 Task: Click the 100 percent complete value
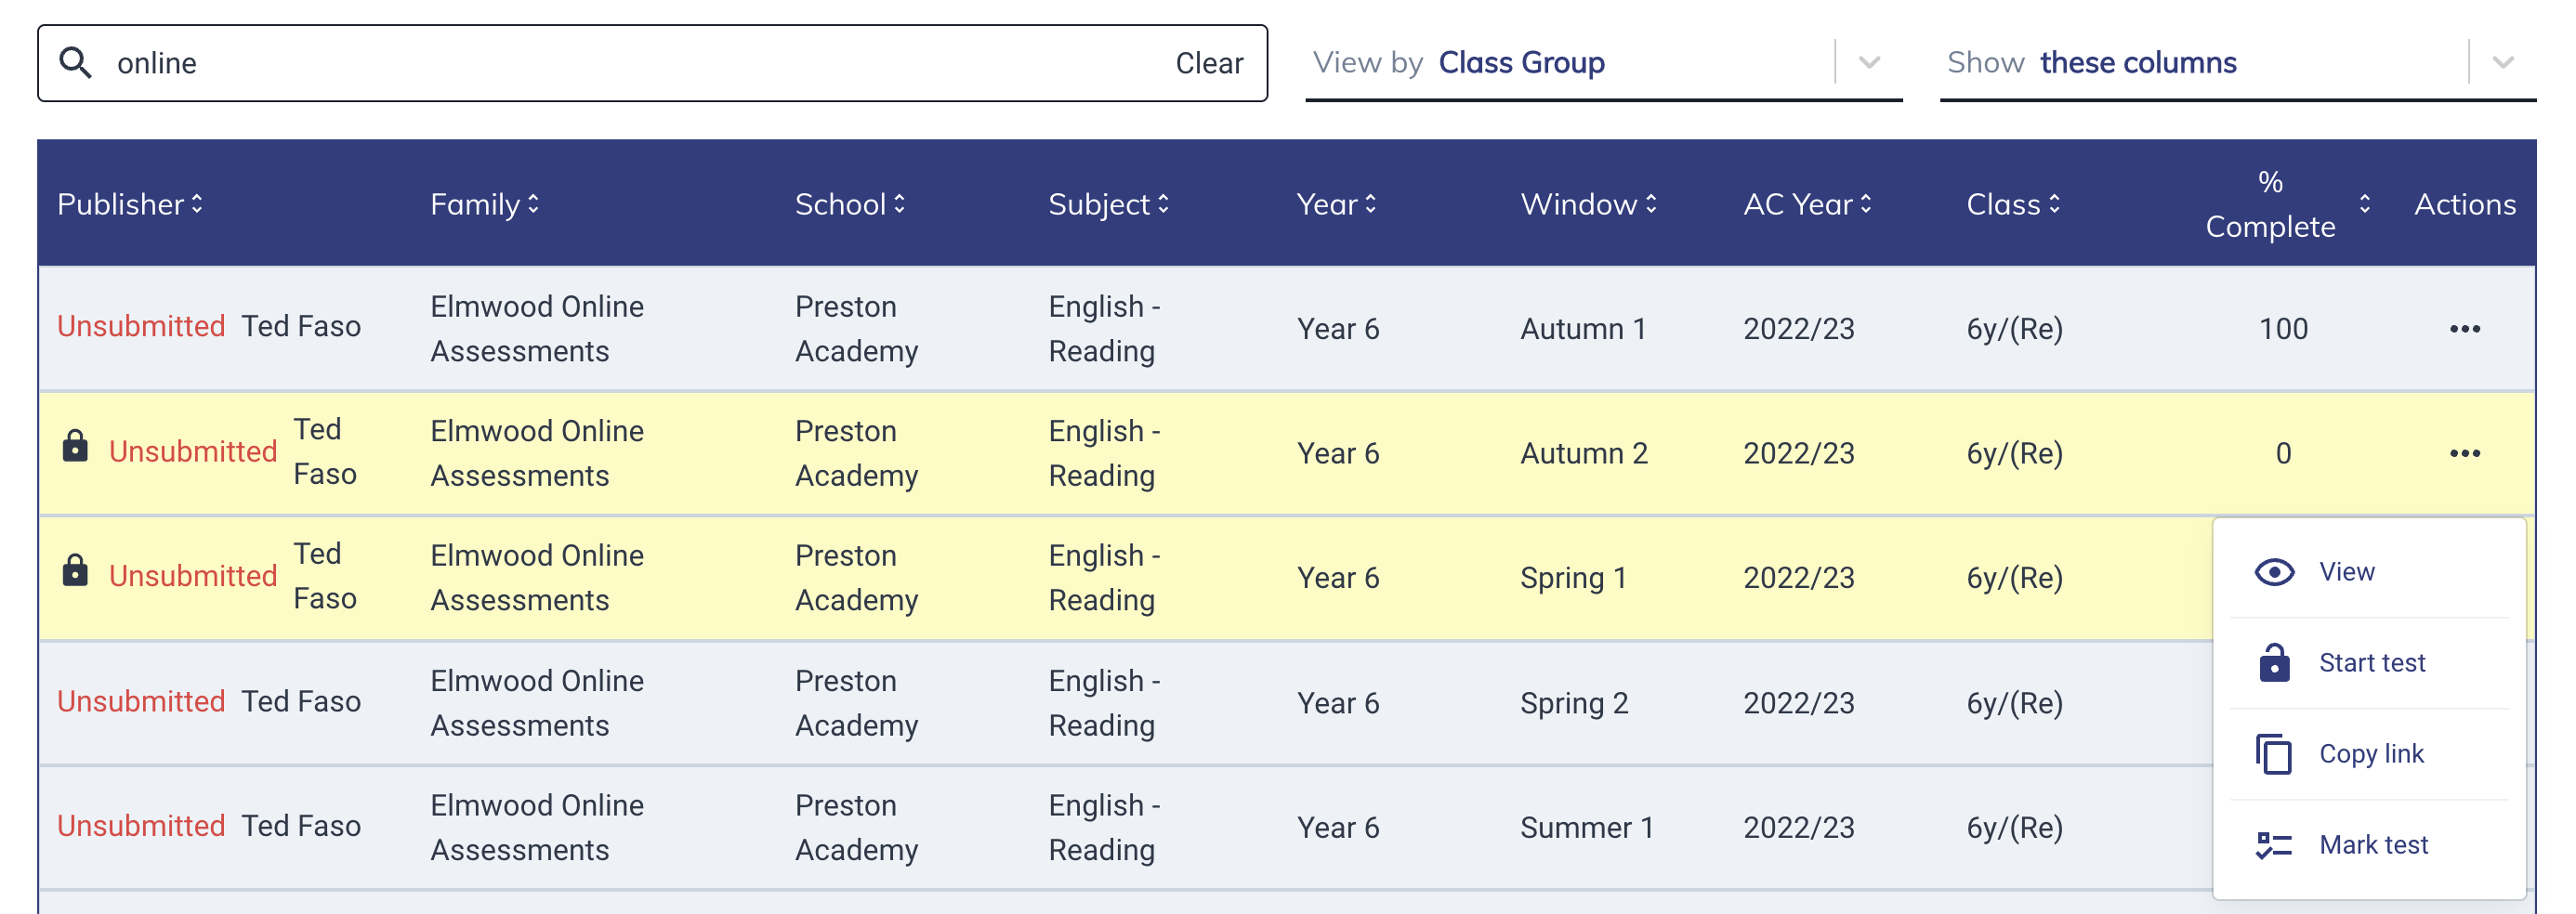[x=2283, y=329]
